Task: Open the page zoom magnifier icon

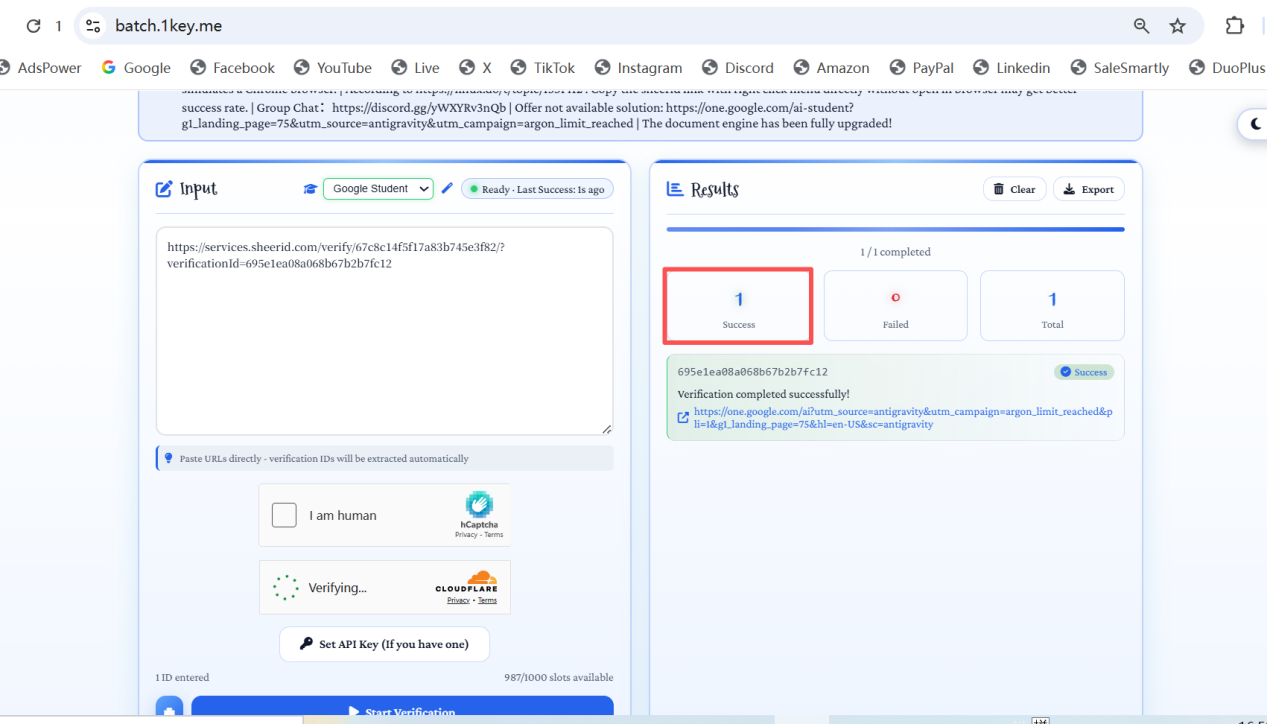Action: coord(1141,26)
